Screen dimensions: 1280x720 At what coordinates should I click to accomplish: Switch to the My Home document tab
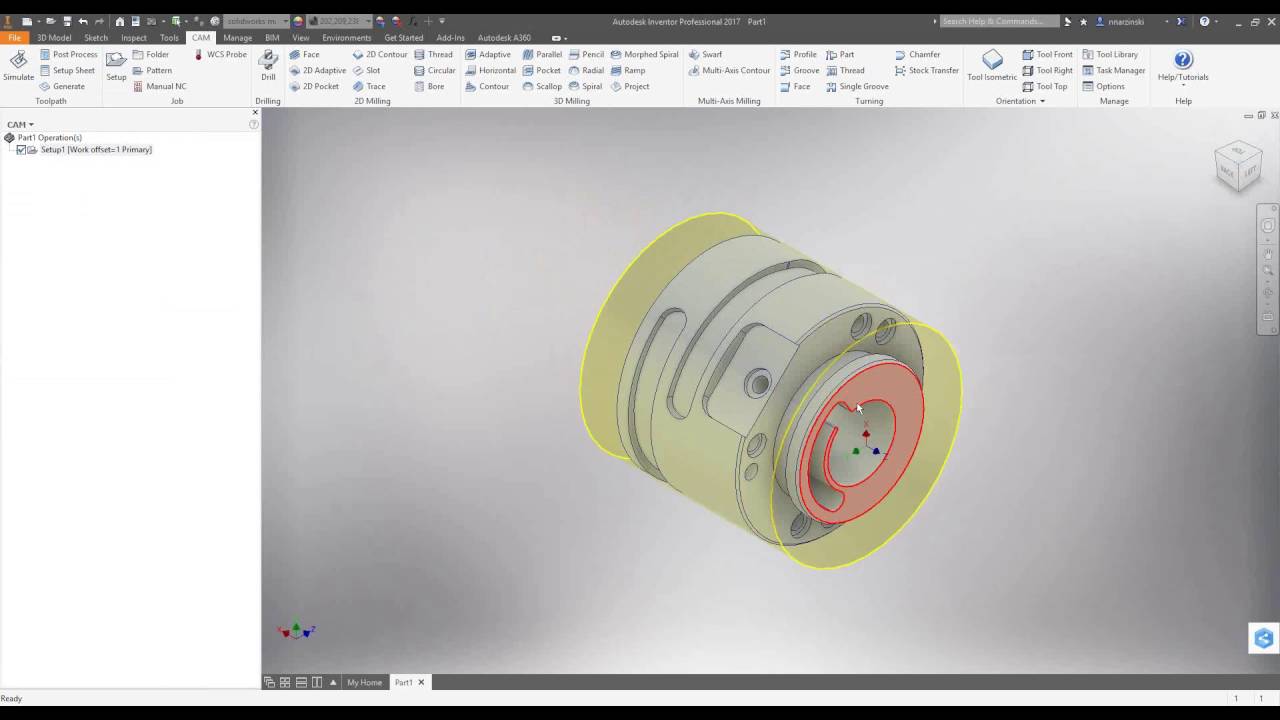pyautogui.click(x=364, y=682)
